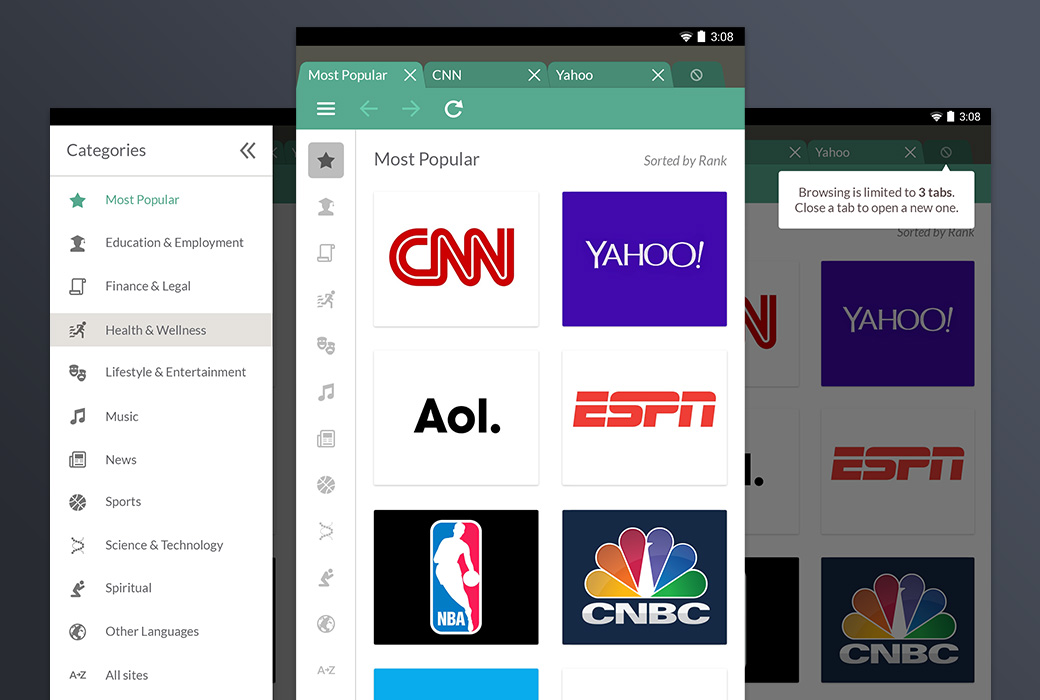The height and width of the screenshot is (700, 1040).
Task: Close the Yahoo tab in center window
Action: (658, 75)
